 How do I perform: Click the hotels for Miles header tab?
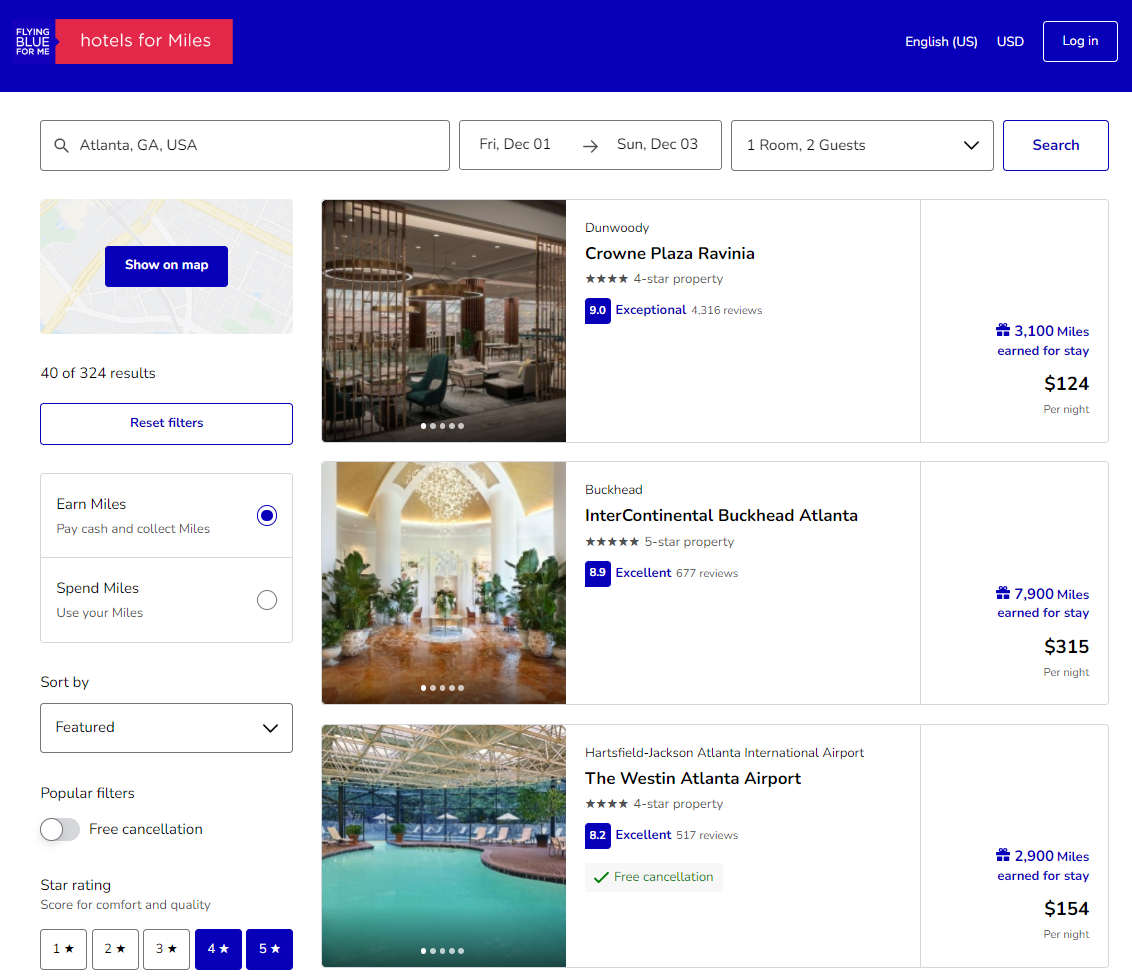[x=144, y=41]
